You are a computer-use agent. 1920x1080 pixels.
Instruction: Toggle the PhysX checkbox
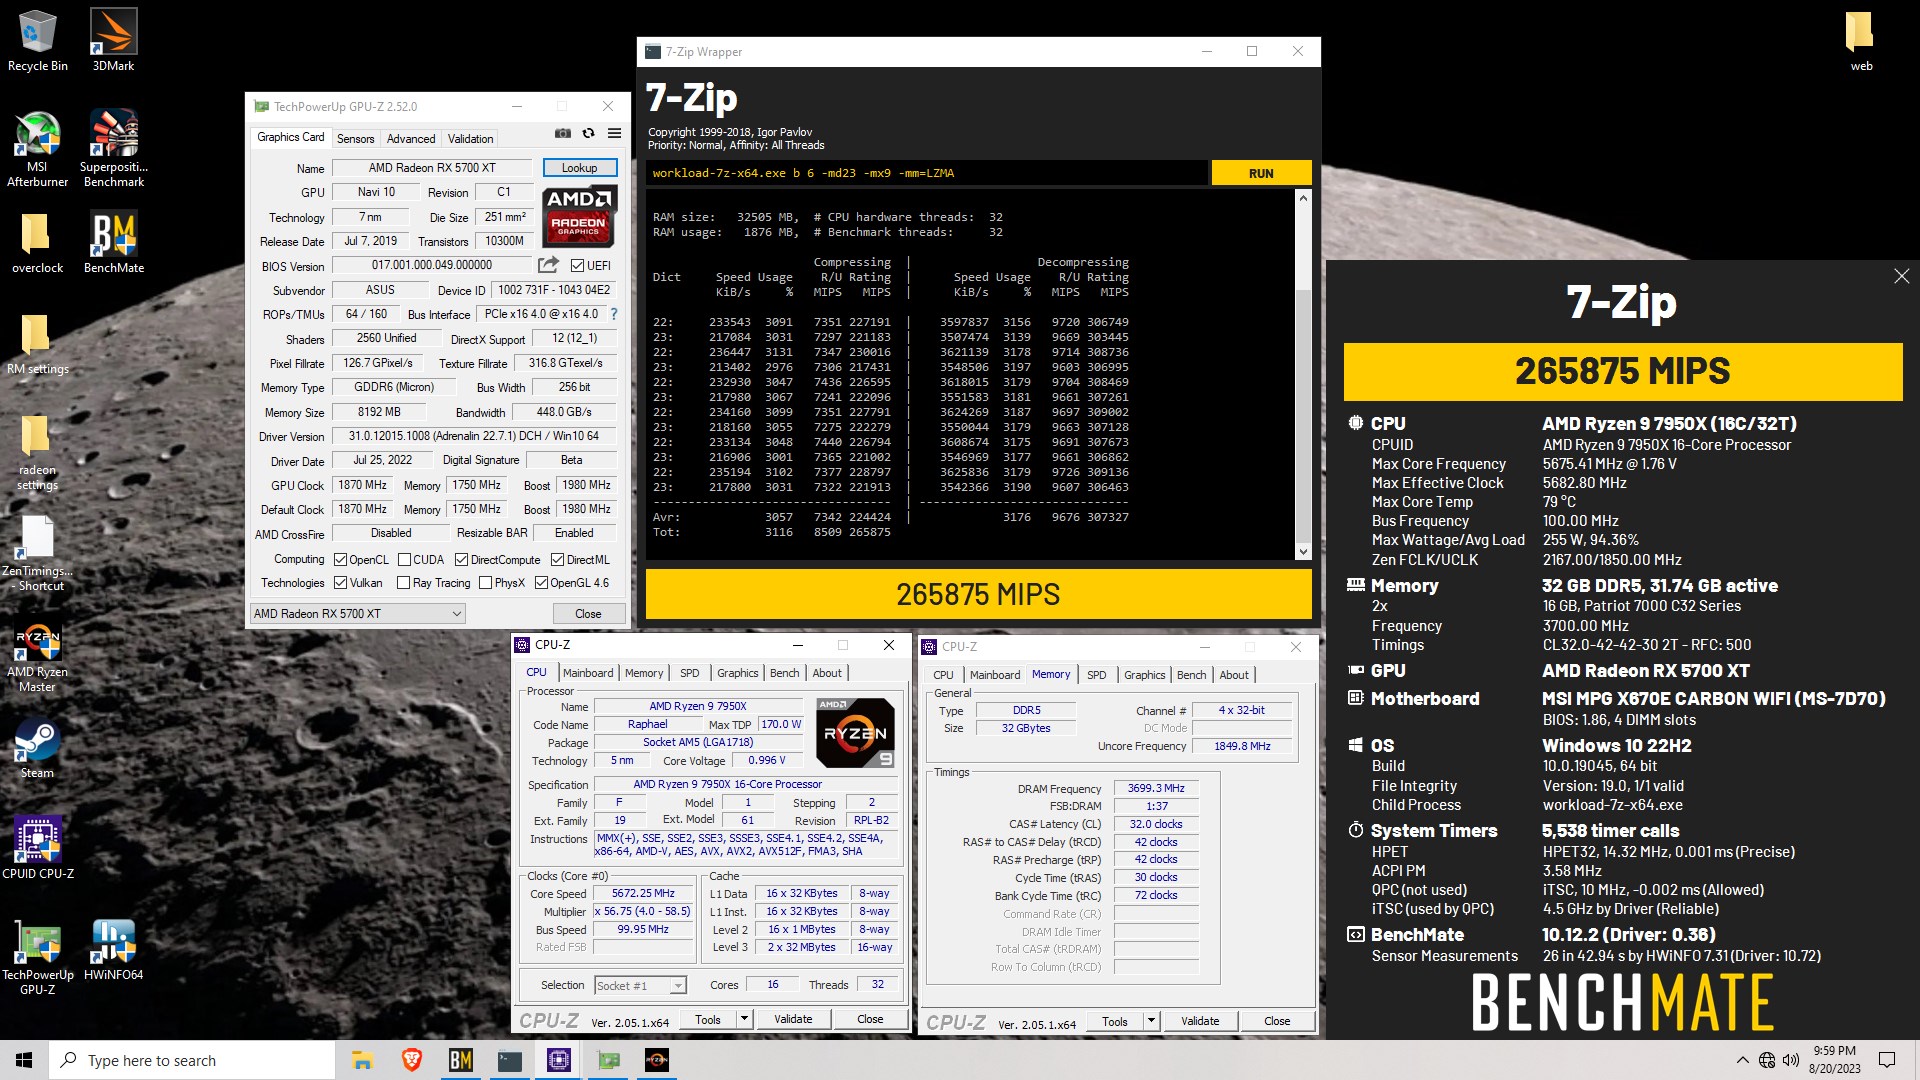485,583
